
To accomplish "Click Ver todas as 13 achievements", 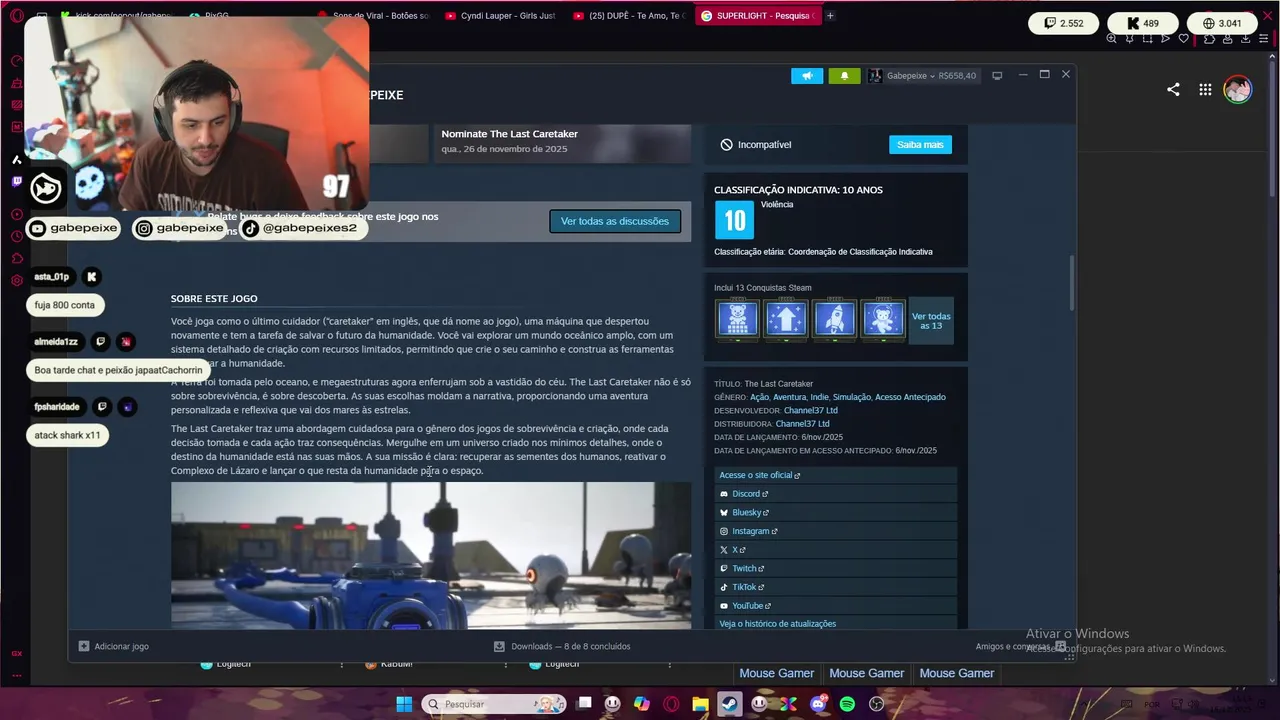I will (x=931, y=320).
